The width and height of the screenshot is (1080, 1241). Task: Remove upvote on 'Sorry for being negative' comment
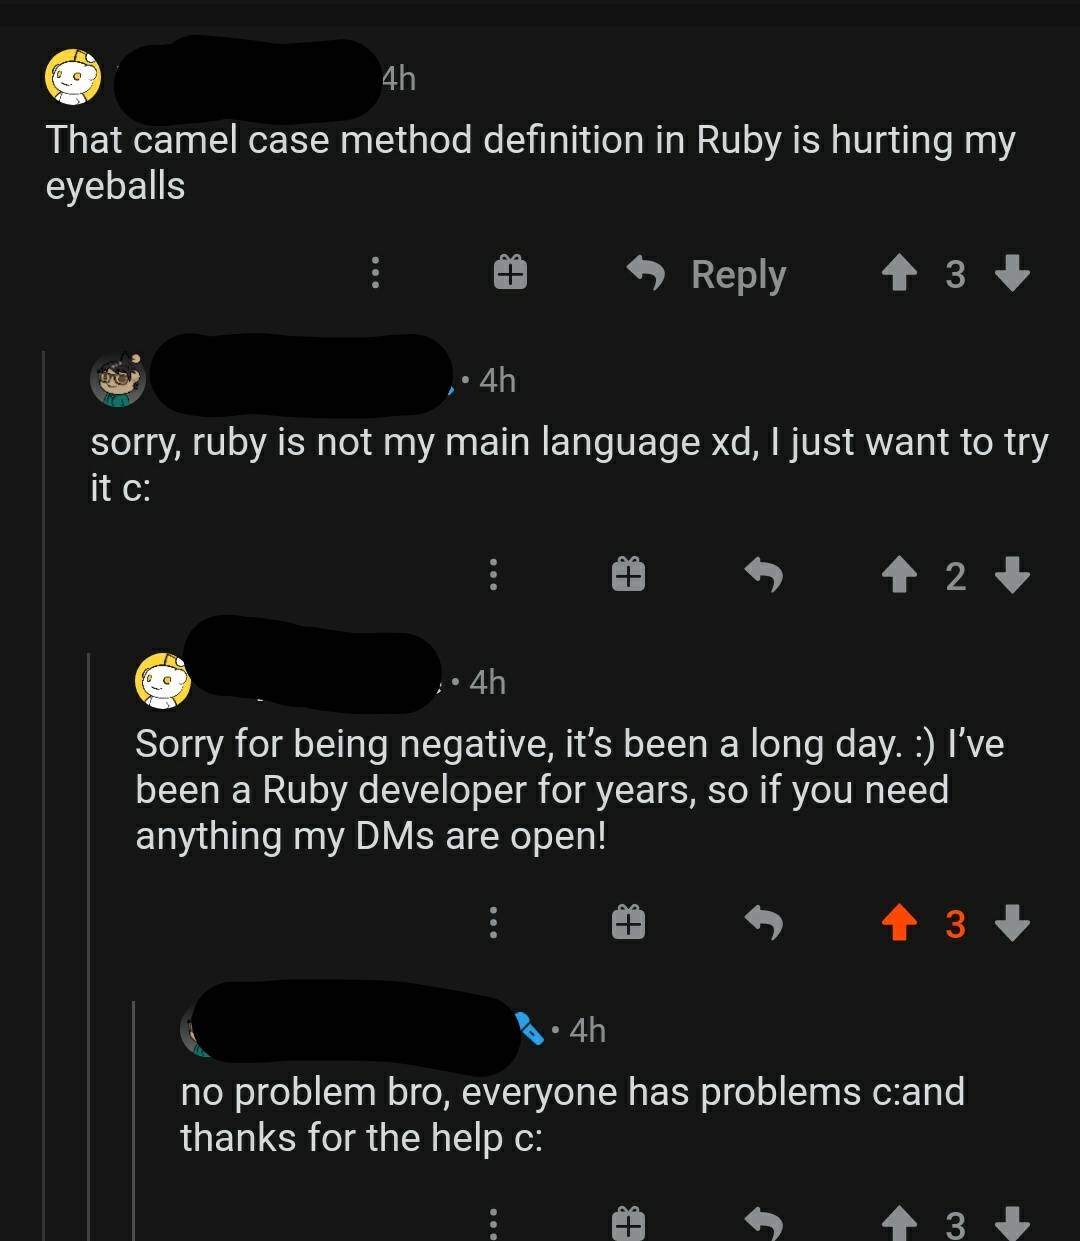coord(899,923)
